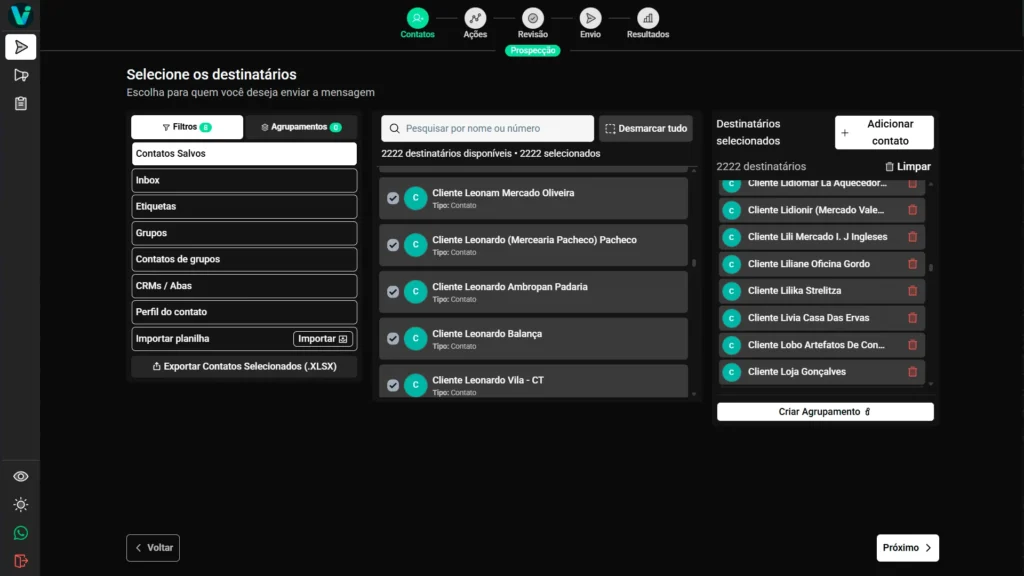
Task: Expand the Perfil do contato filter
Action: tap(244, 312)
